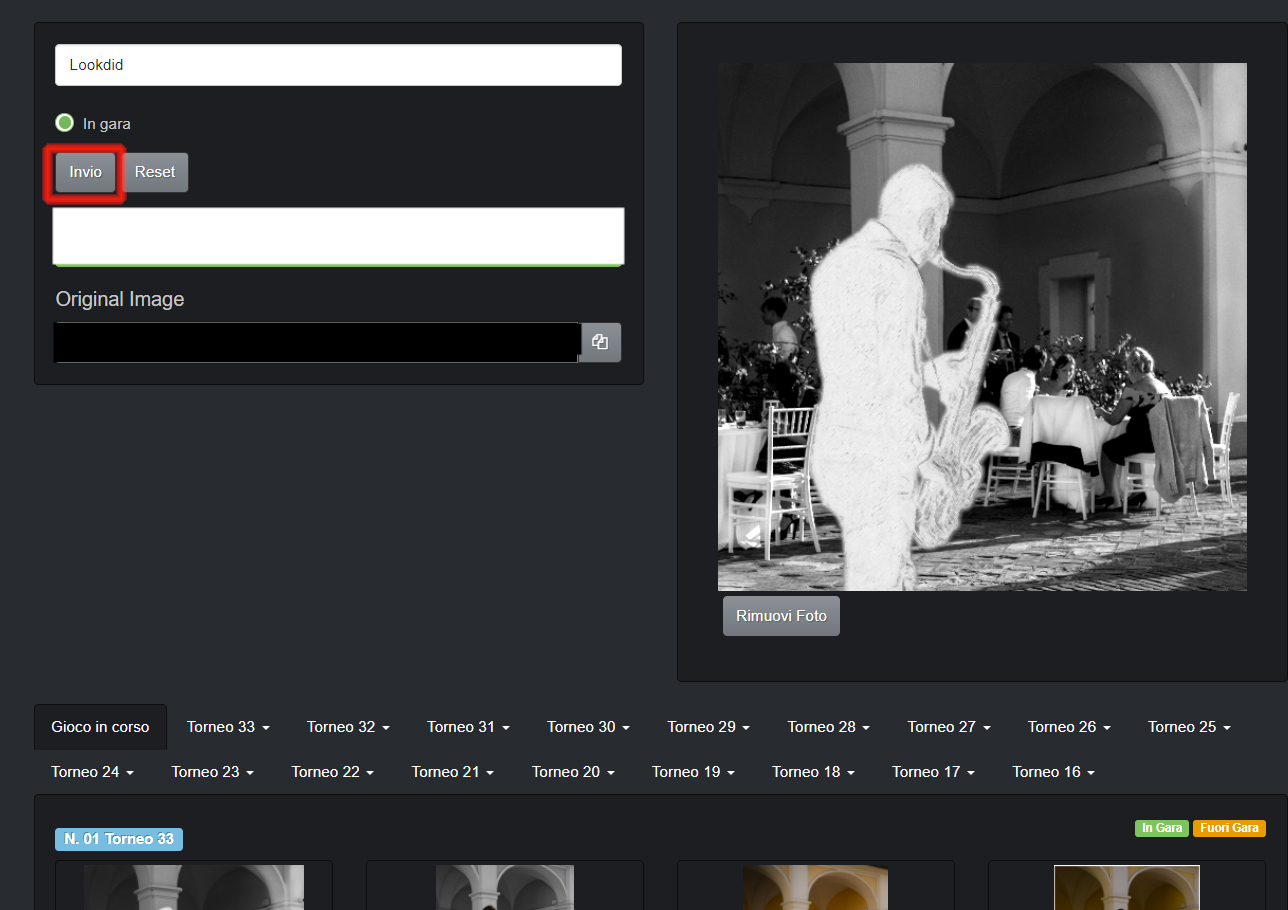The width and height of the screenshot is (1288, 910).
Task: Select the In gara radio button
Action: pos(65,123)
